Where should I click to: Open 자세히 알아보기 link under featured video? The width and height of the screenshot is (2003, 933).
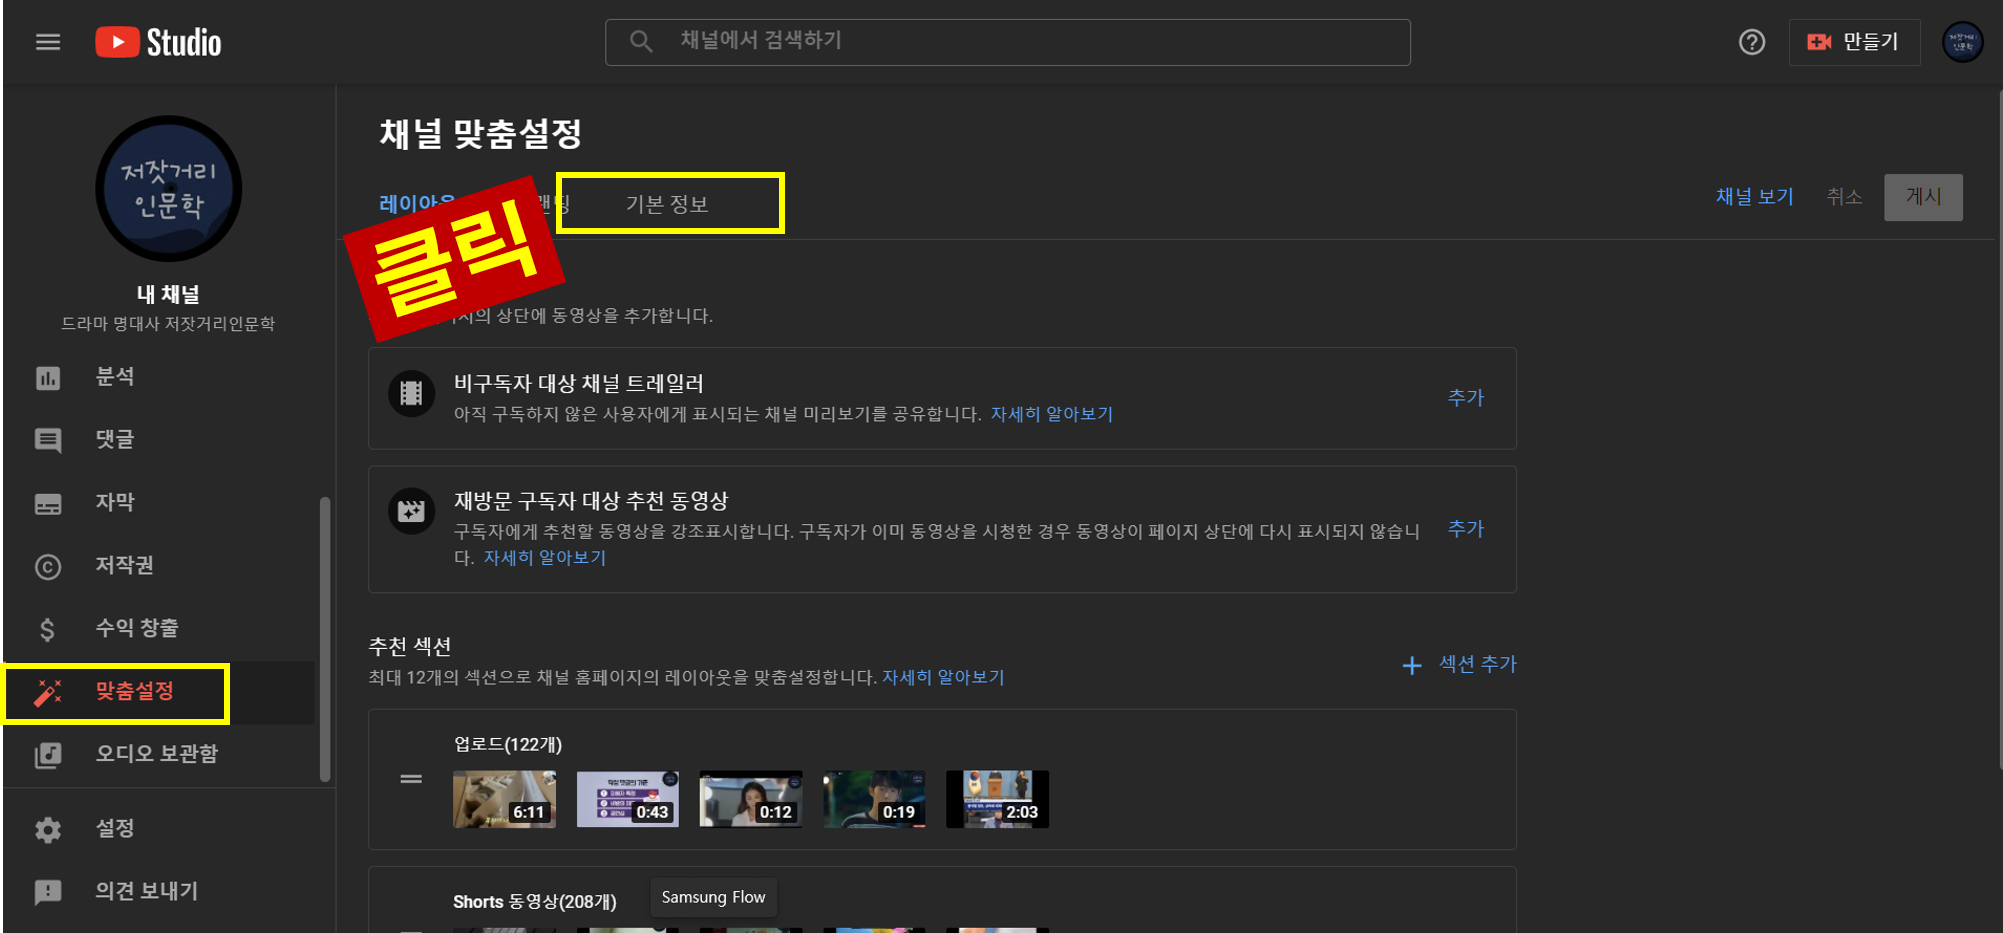pyautogui.click(x=545, y=558)
